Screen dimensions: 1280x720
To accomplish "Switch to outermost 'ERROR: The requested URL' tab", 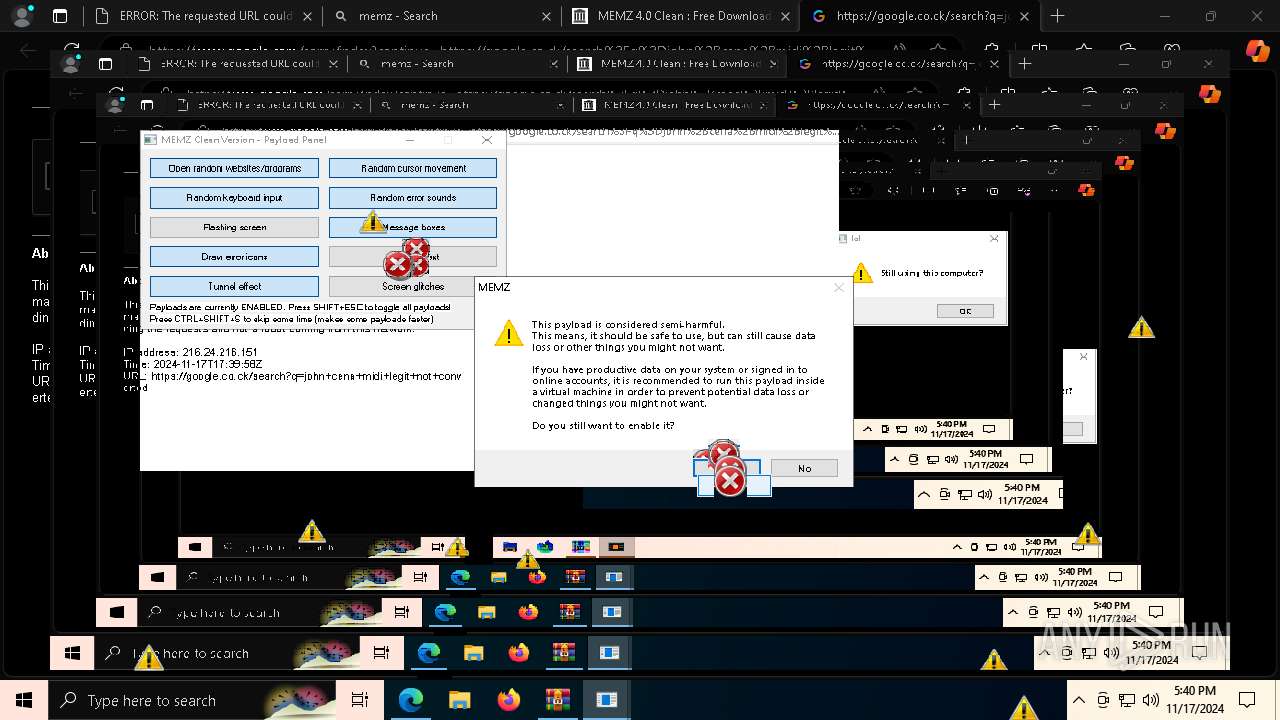I will point(193,16).
